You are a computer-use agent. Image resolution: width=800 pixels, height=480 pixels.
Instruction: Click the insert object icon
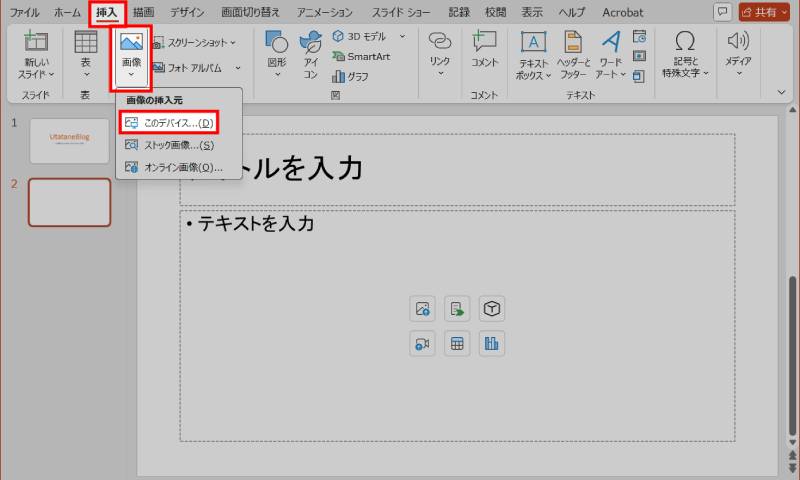point(639,77)
